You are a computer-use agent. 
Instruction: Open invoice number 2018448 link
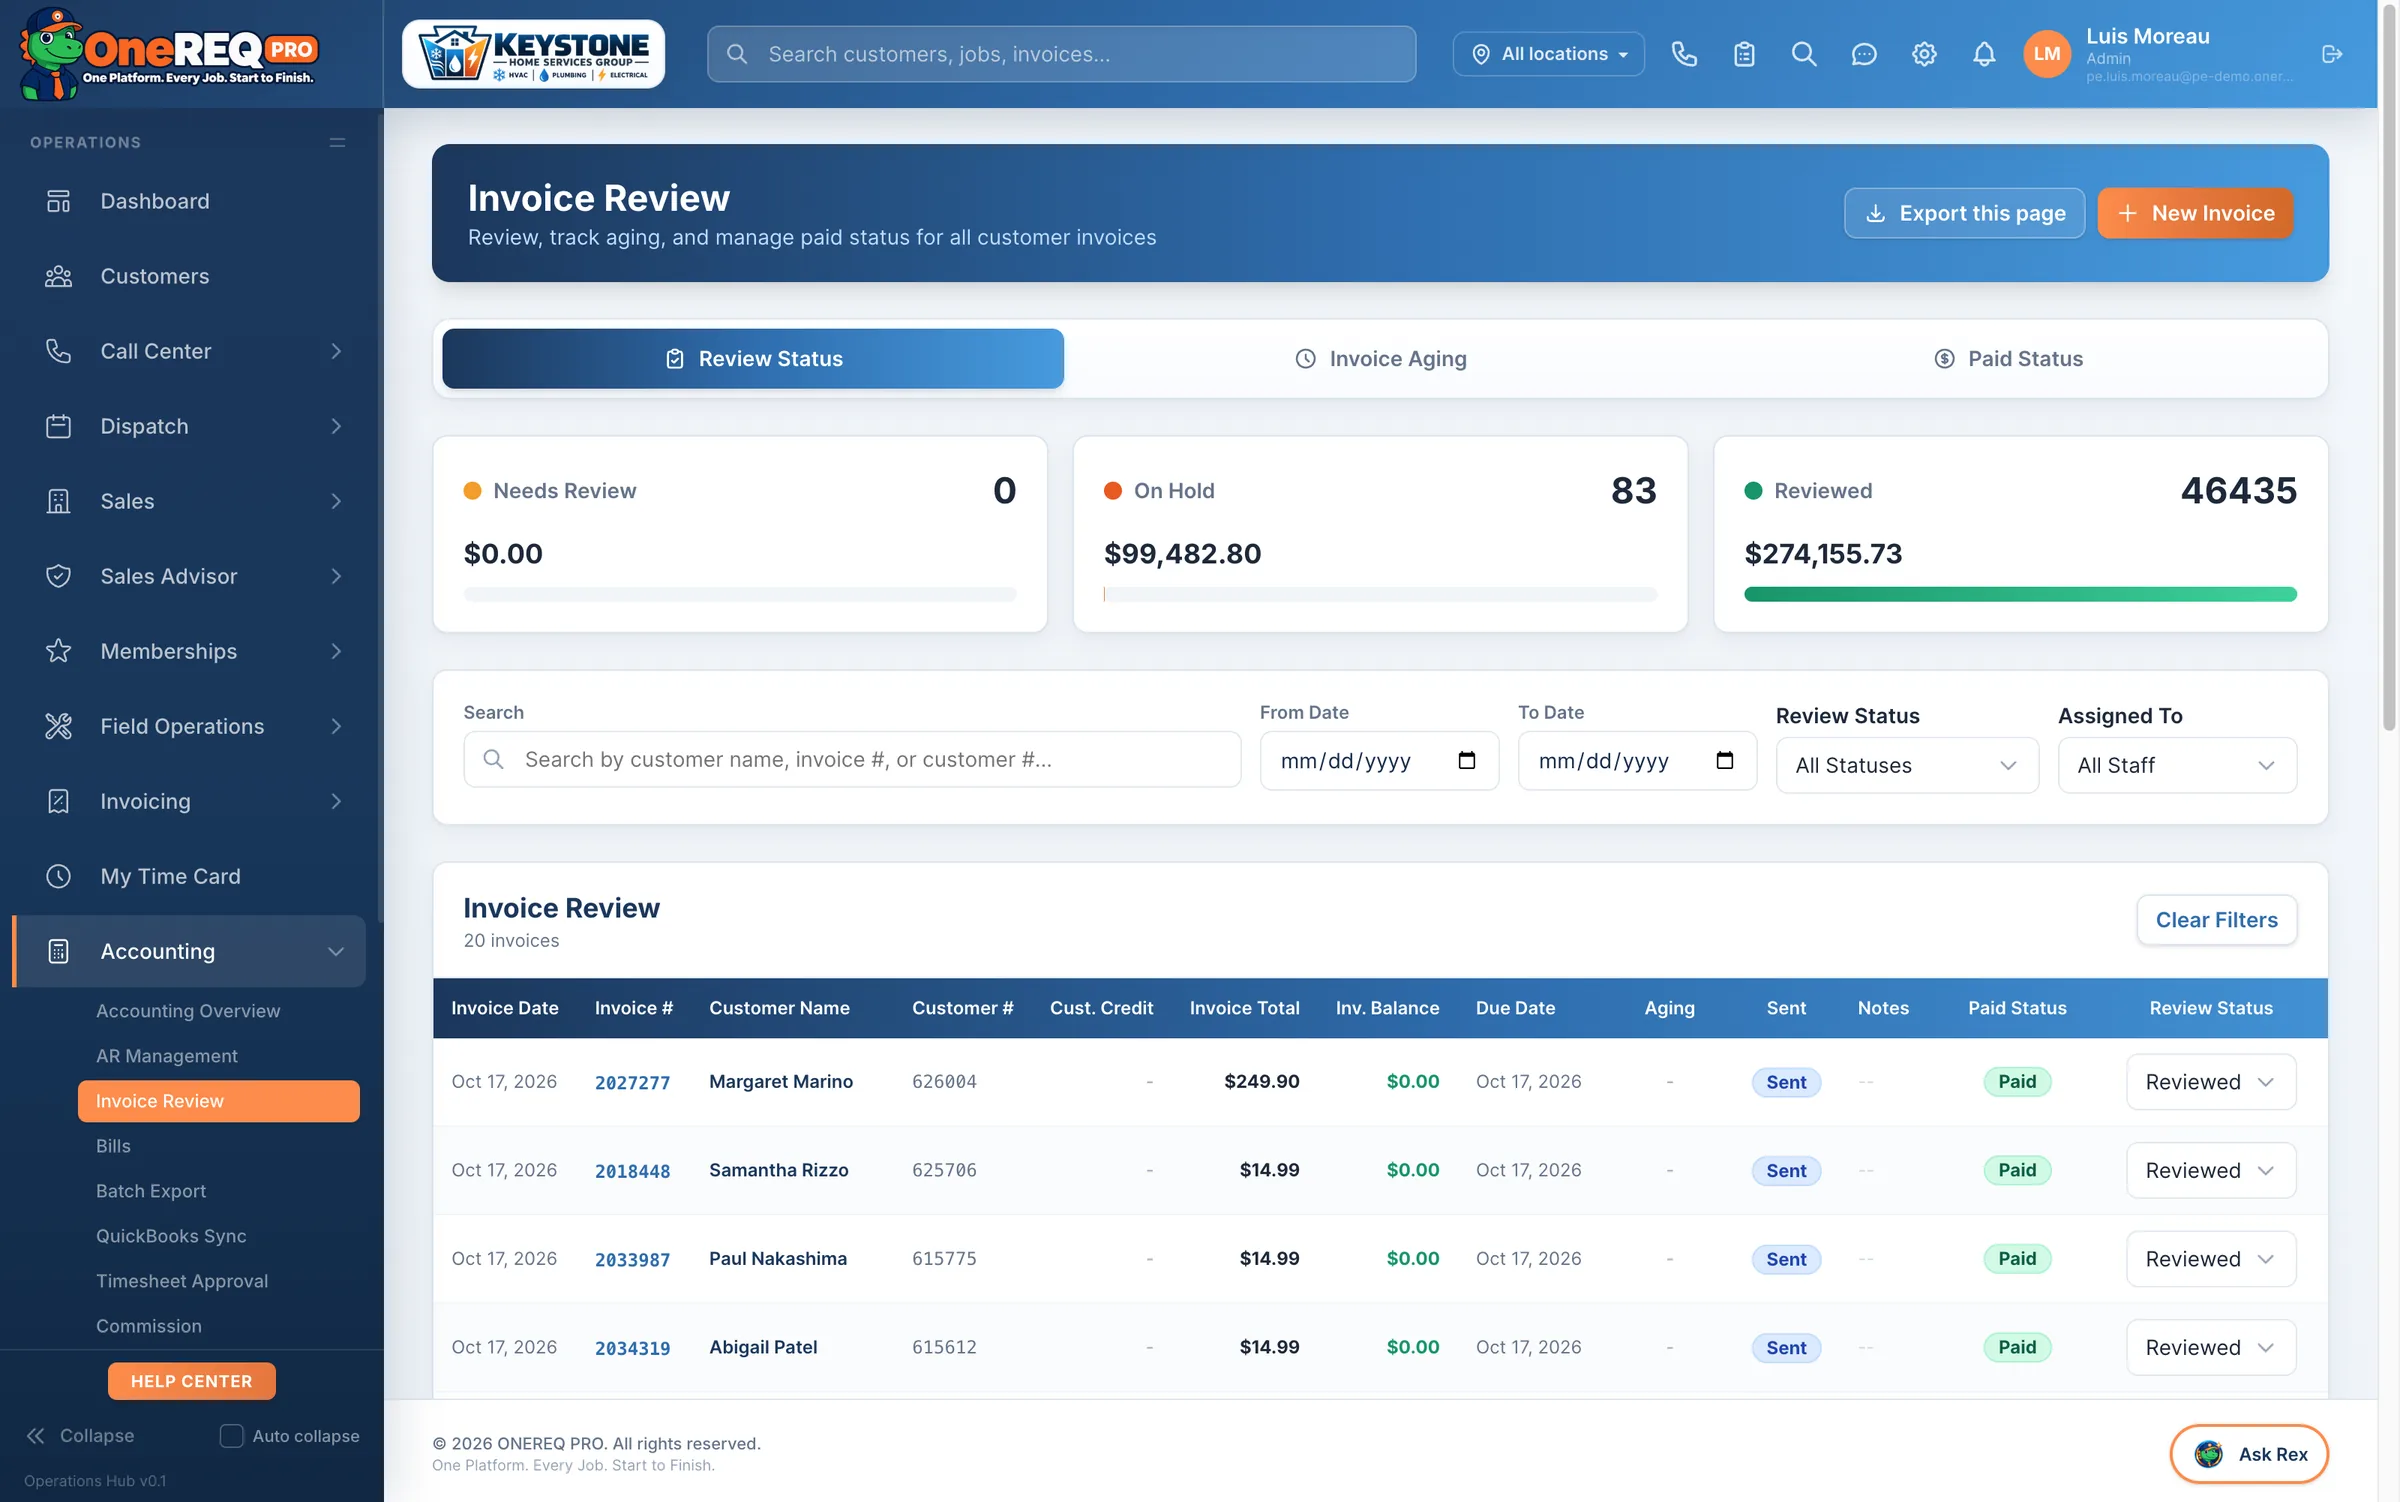[x=632, y=1171]
